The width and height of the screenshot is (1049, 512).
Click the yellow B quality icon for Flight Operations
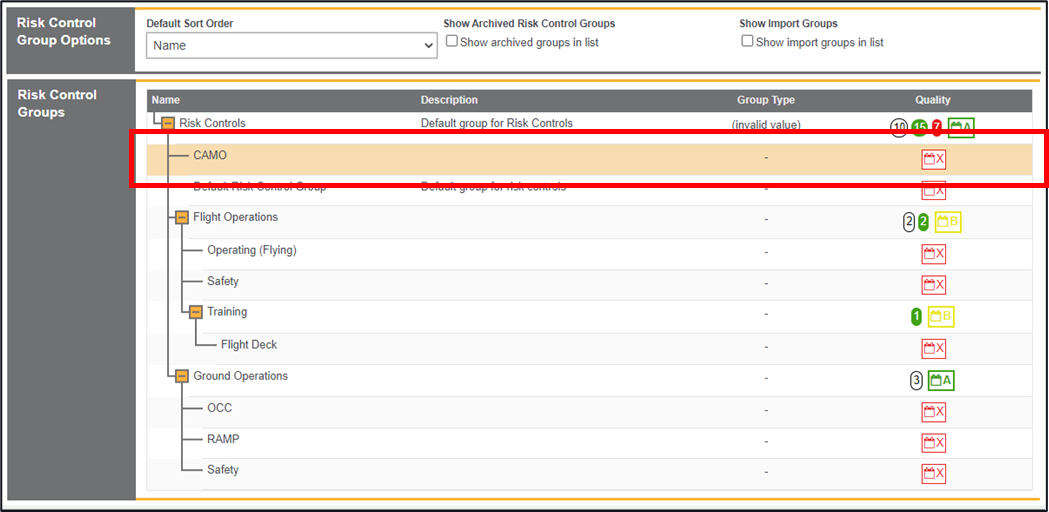pos(947,222)
